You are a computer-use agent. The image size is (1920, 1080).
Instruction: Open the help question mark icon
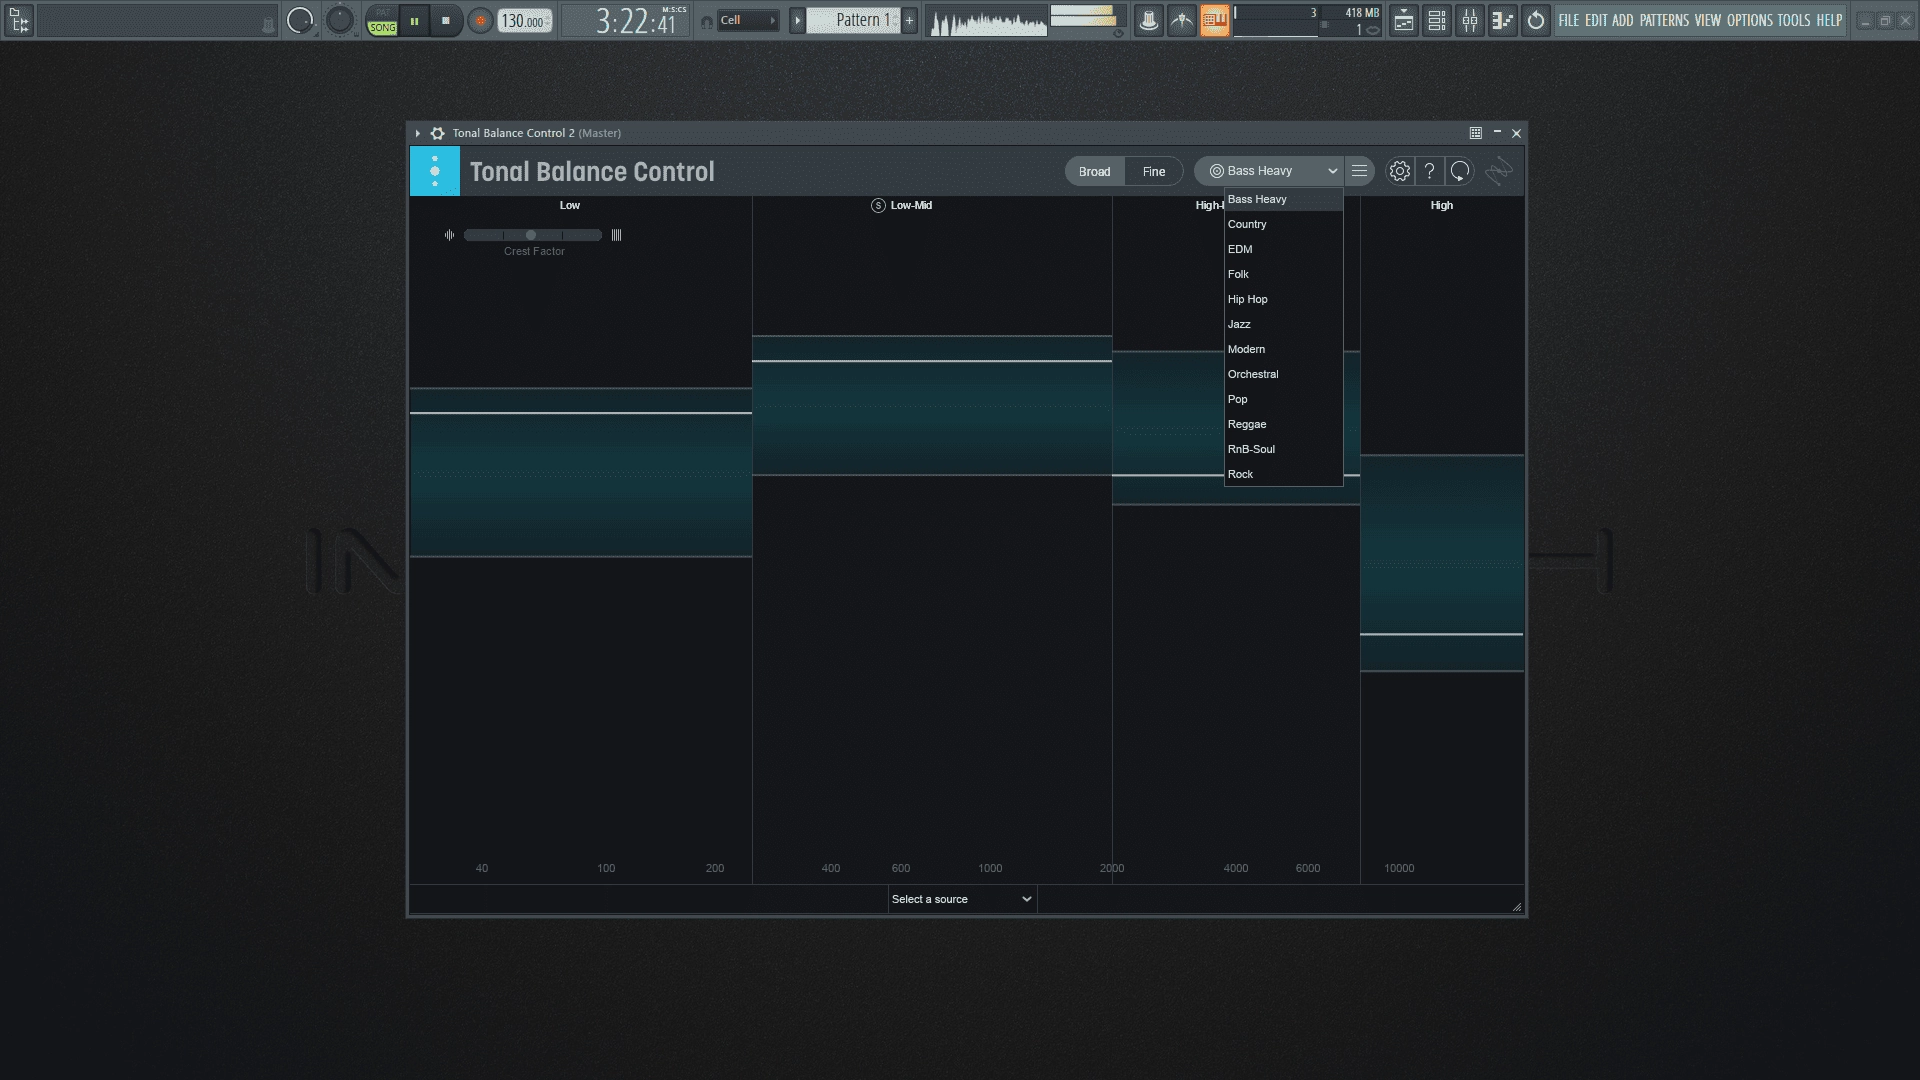(1430, 171)
